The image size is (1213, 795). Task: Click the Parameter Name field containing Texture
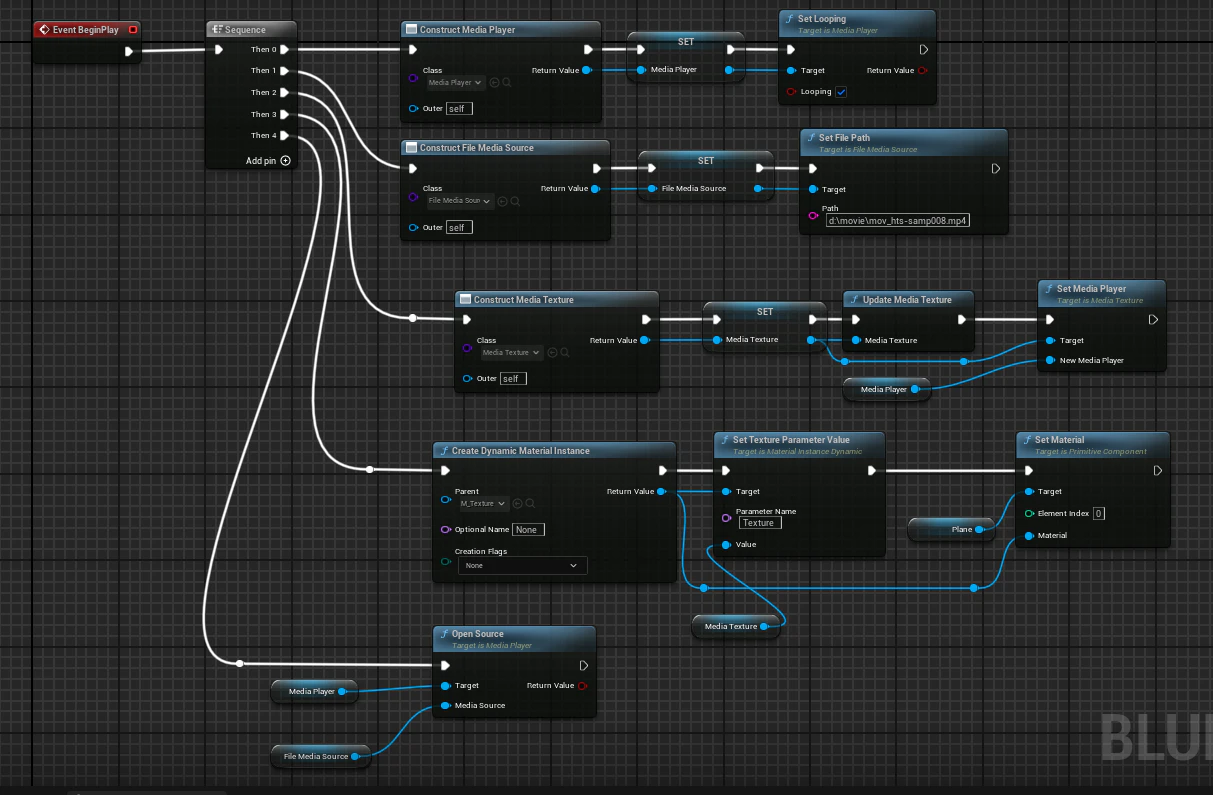point(760,523)
